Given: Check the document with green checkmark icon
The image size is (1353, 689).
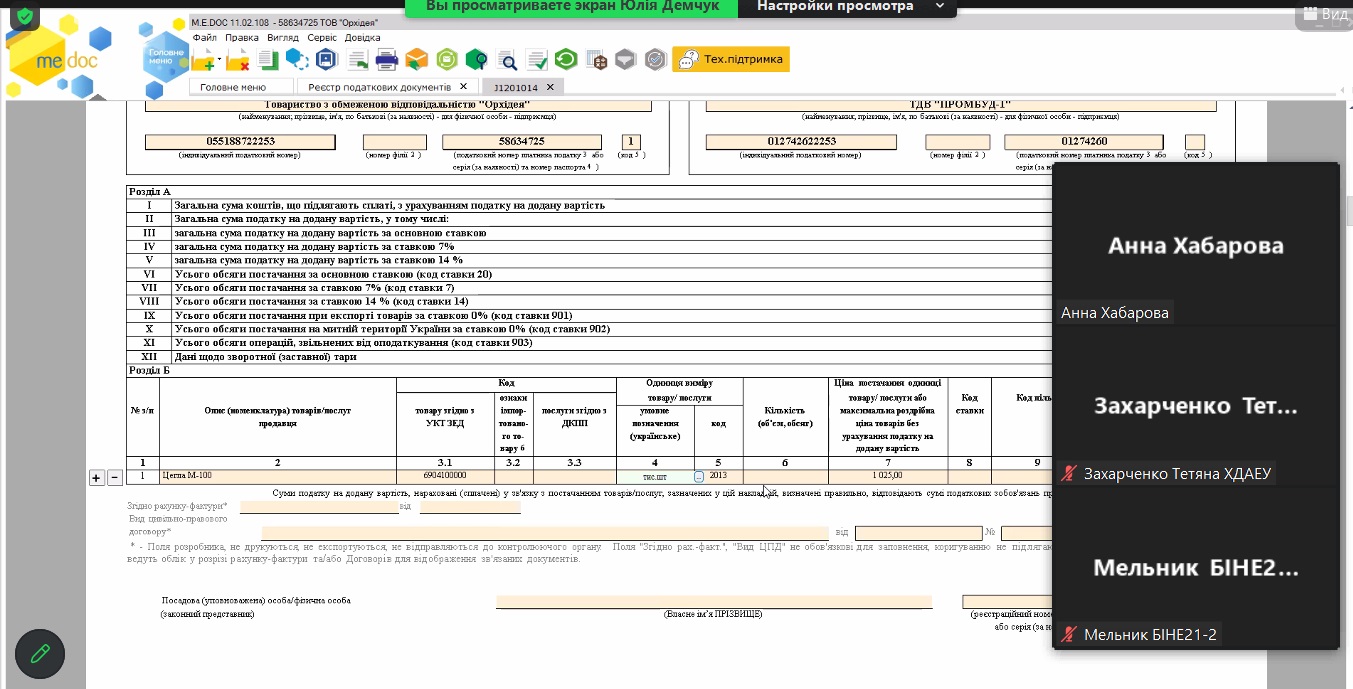Looking at the screenshot, I should click(537, 60).
